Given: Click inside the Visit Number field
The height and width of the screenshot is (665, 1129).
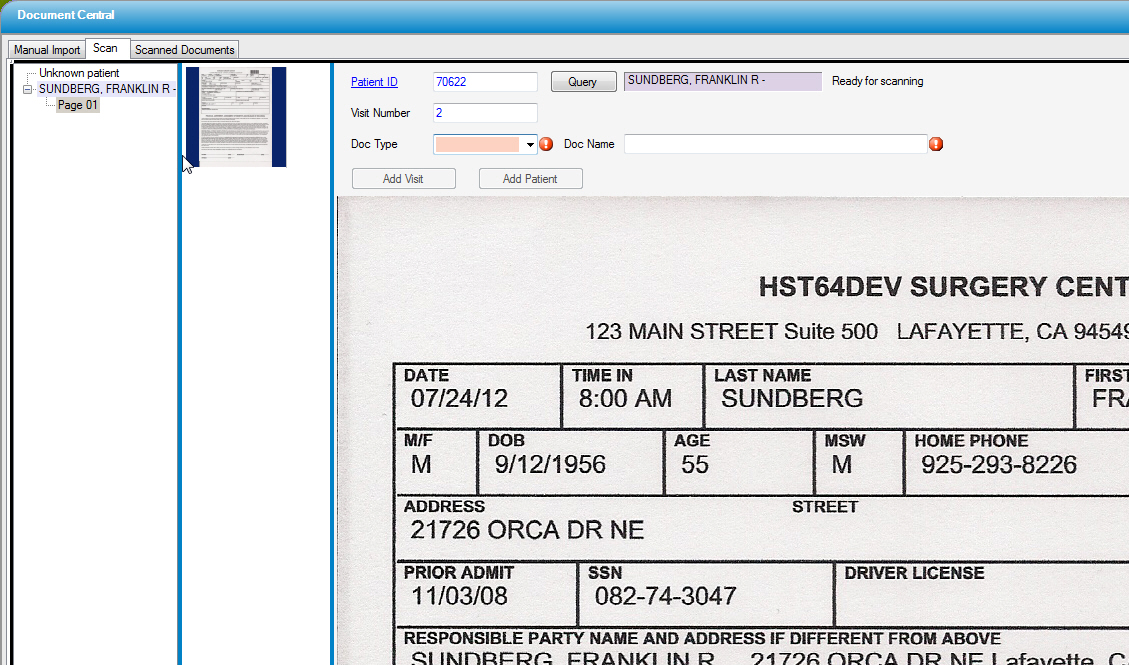Looking at the screenshot, I should [484, 112].
